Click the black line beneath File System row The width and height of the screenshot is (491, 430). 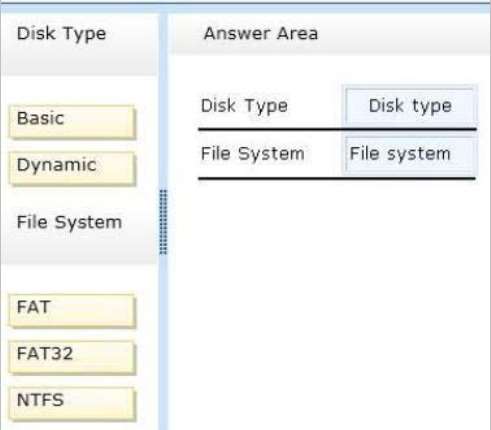337,179
